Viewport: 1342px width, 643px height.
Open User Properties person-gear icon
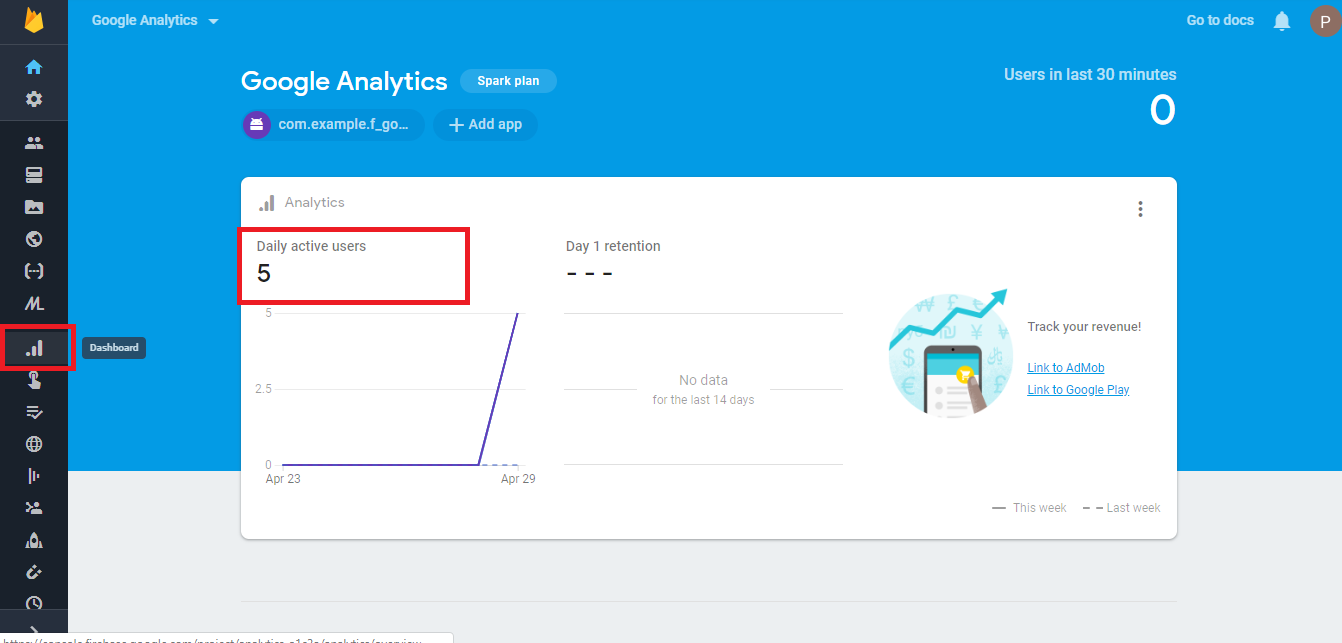click(34, 508)
